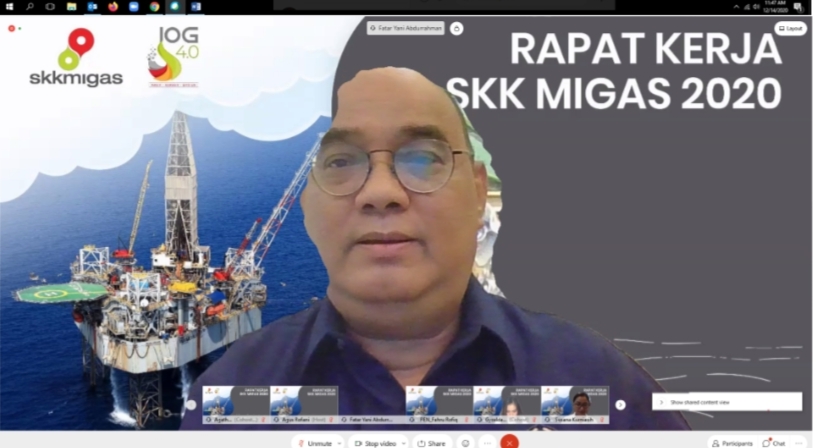
Task: Open panel options ellipsis beside Chat
Action: pyautogui.click(x=799, y=443)
